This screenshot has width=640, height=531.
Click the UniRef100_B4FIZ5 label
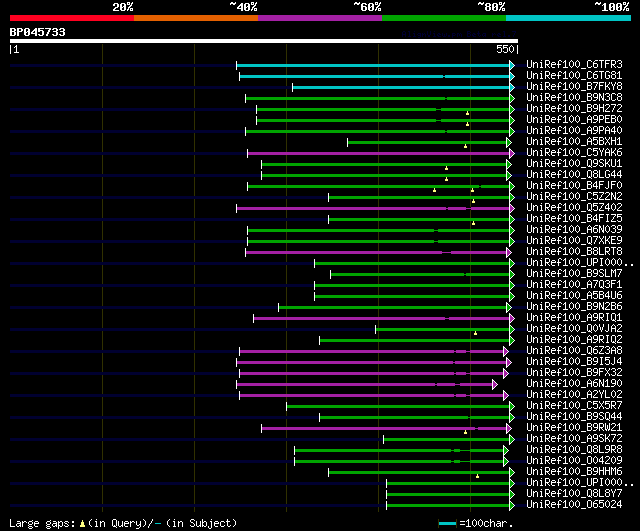point(574,219)
